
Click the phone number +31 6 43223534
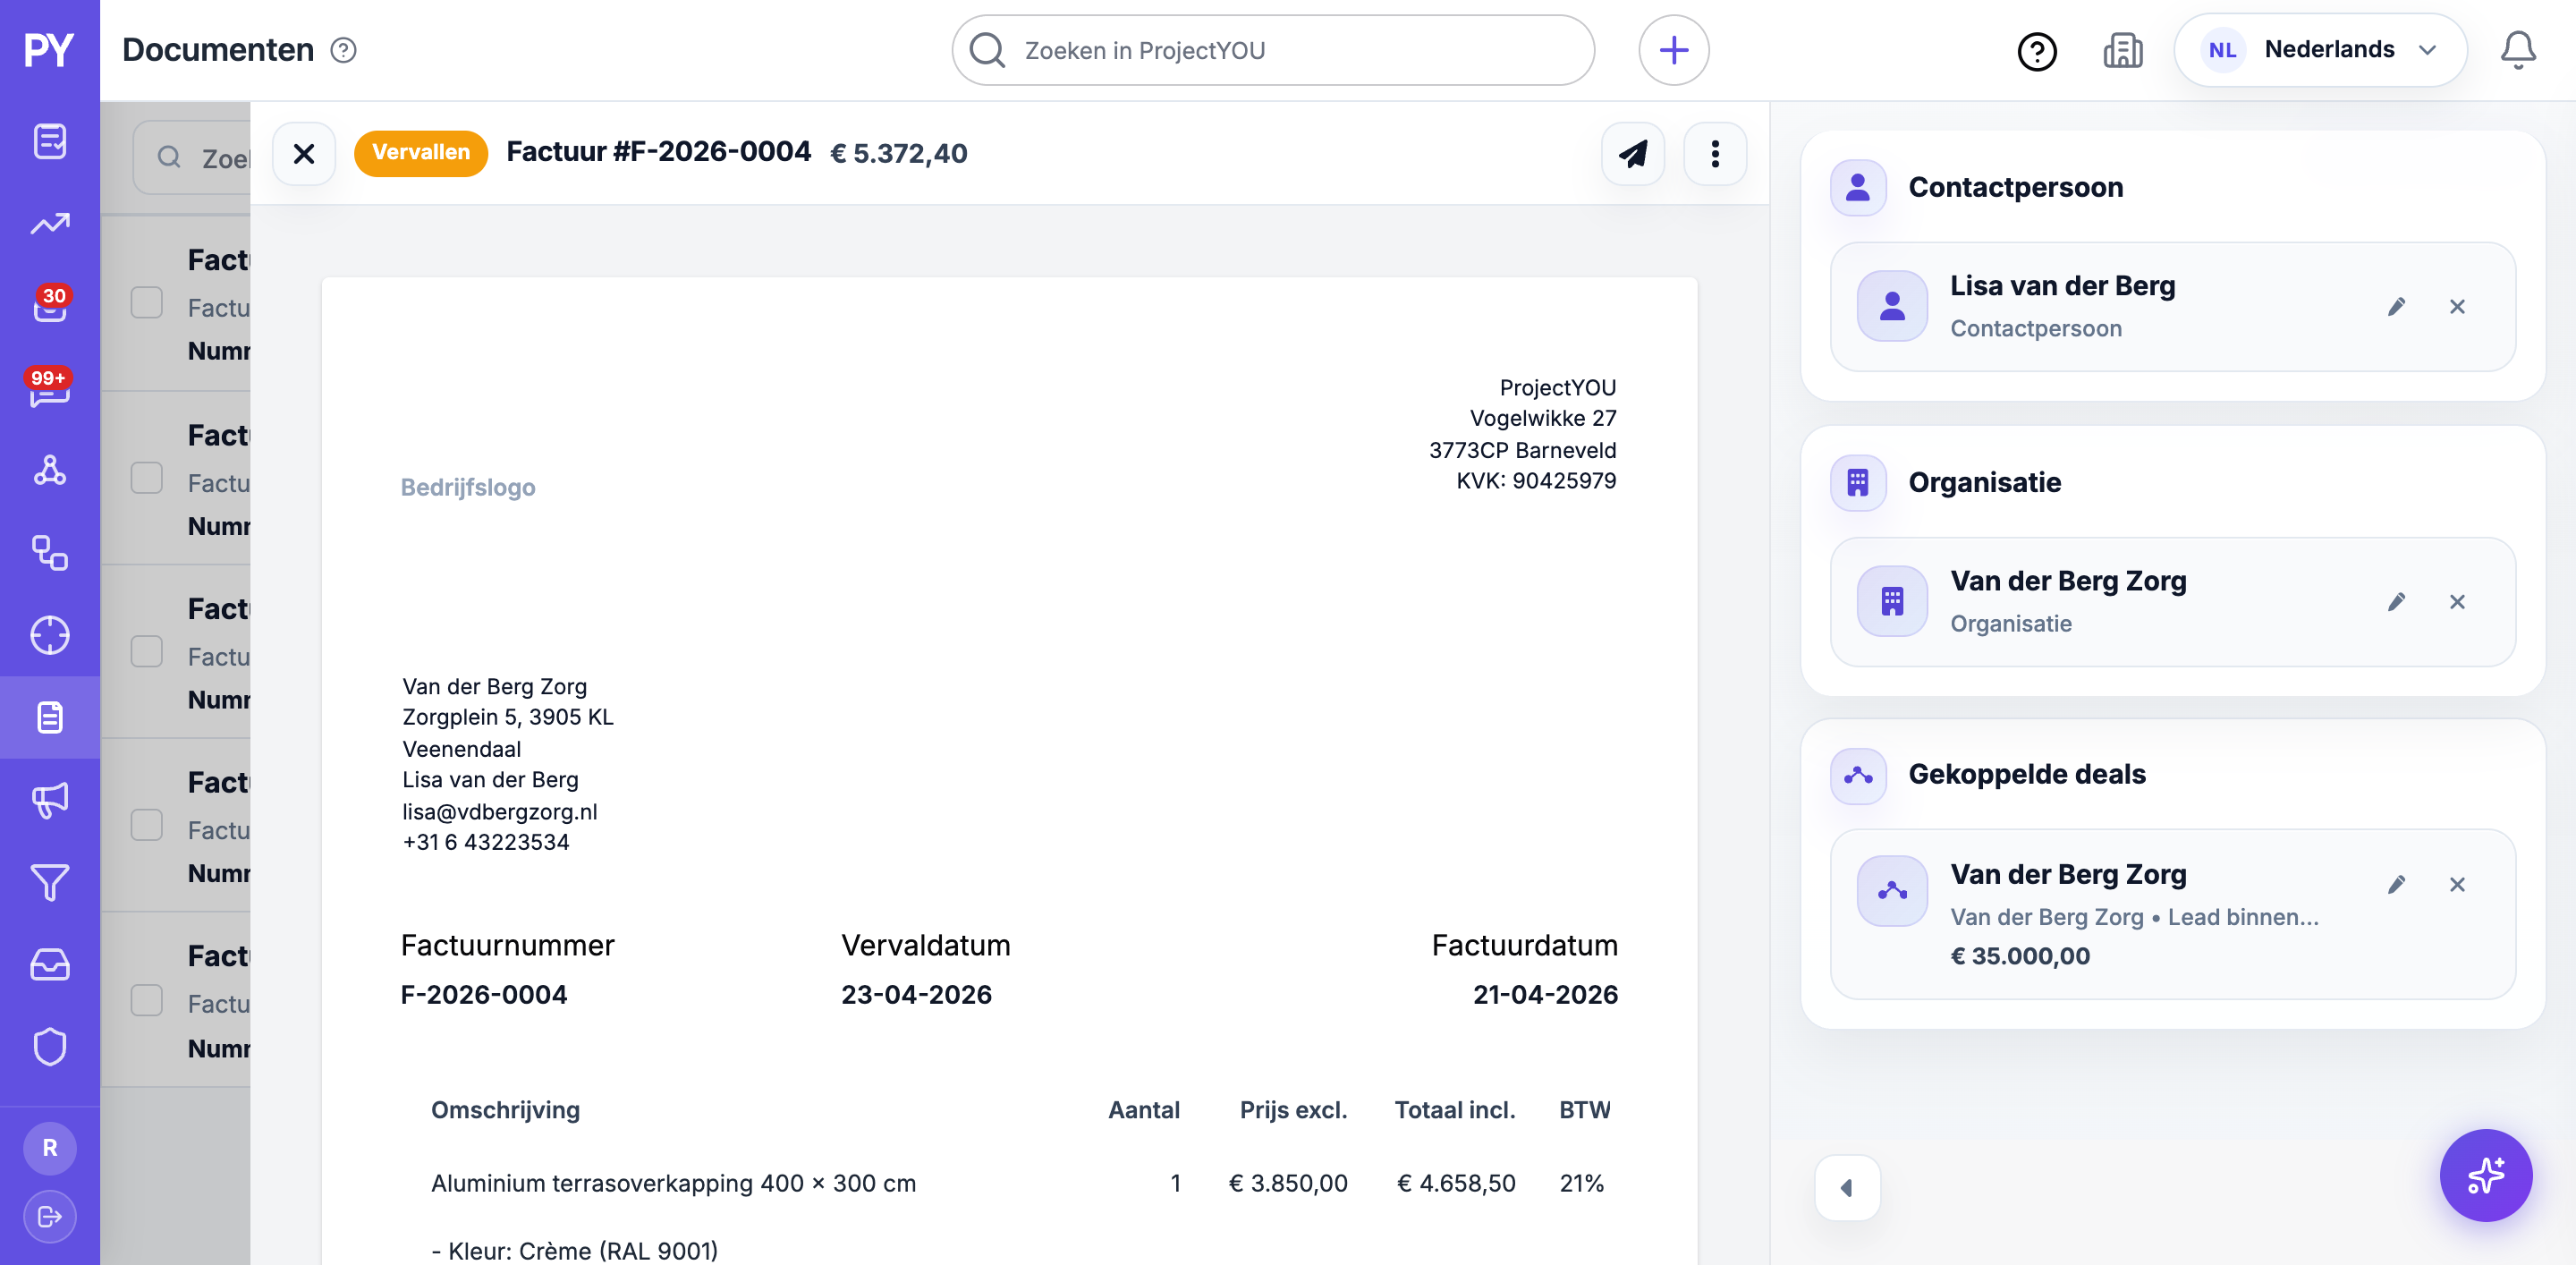pos(485,842)
